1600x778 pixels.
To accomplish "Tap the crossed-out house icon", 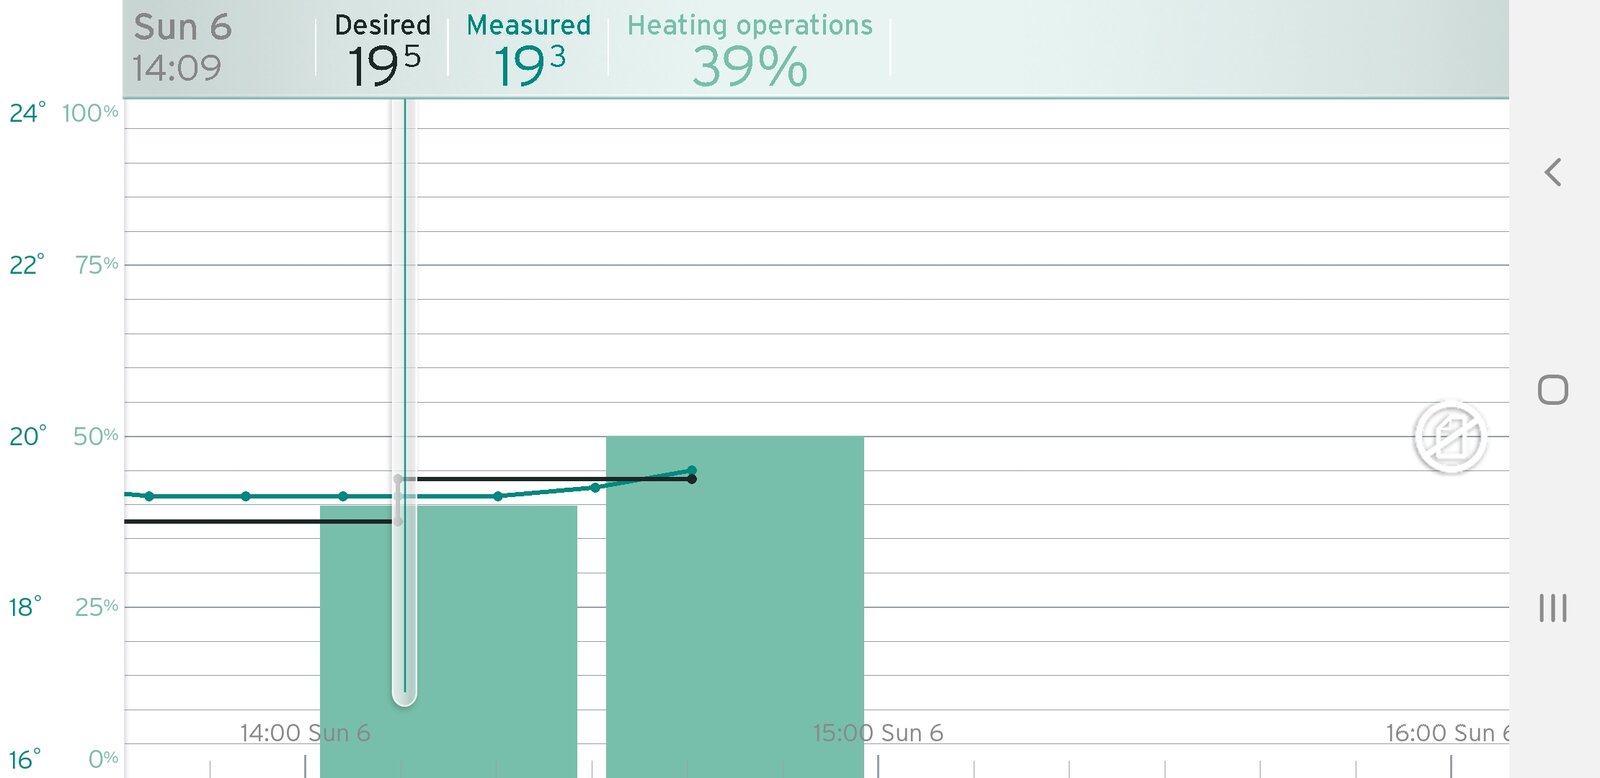I will [x=1450, y=437].
